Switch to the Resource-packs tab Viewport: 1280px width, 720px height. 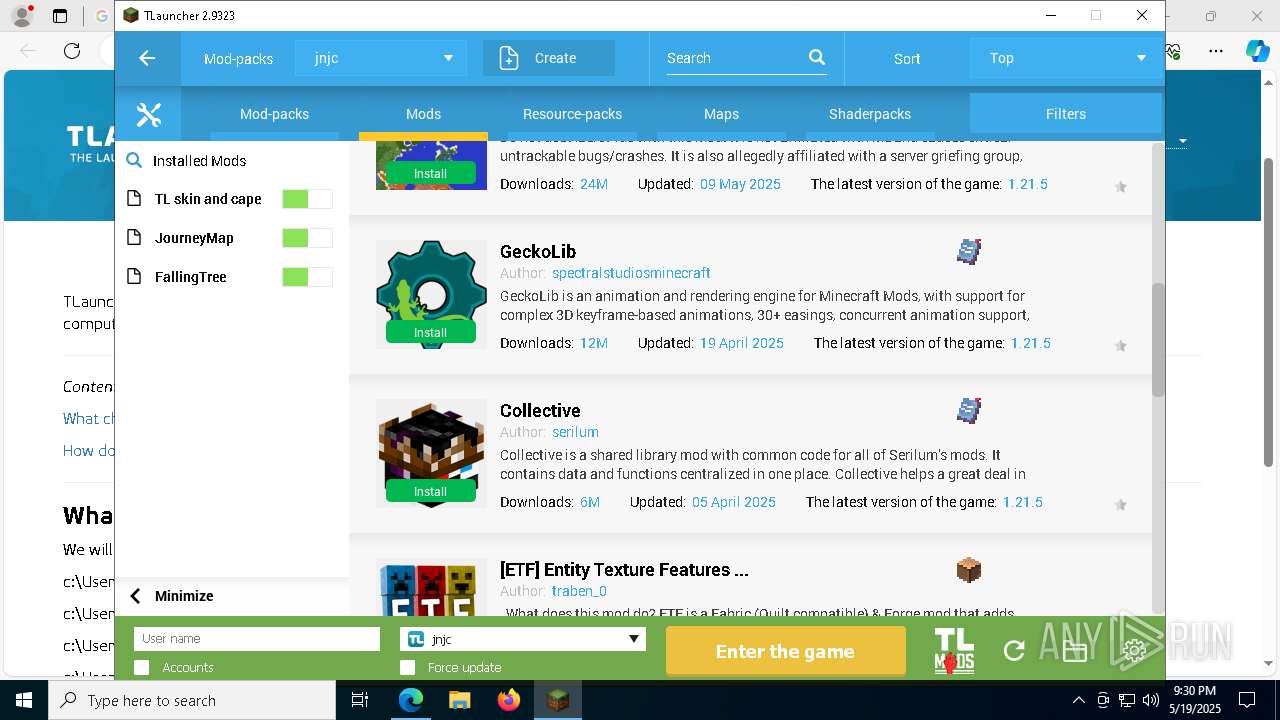pyautogui.click(x=572, y=114)
